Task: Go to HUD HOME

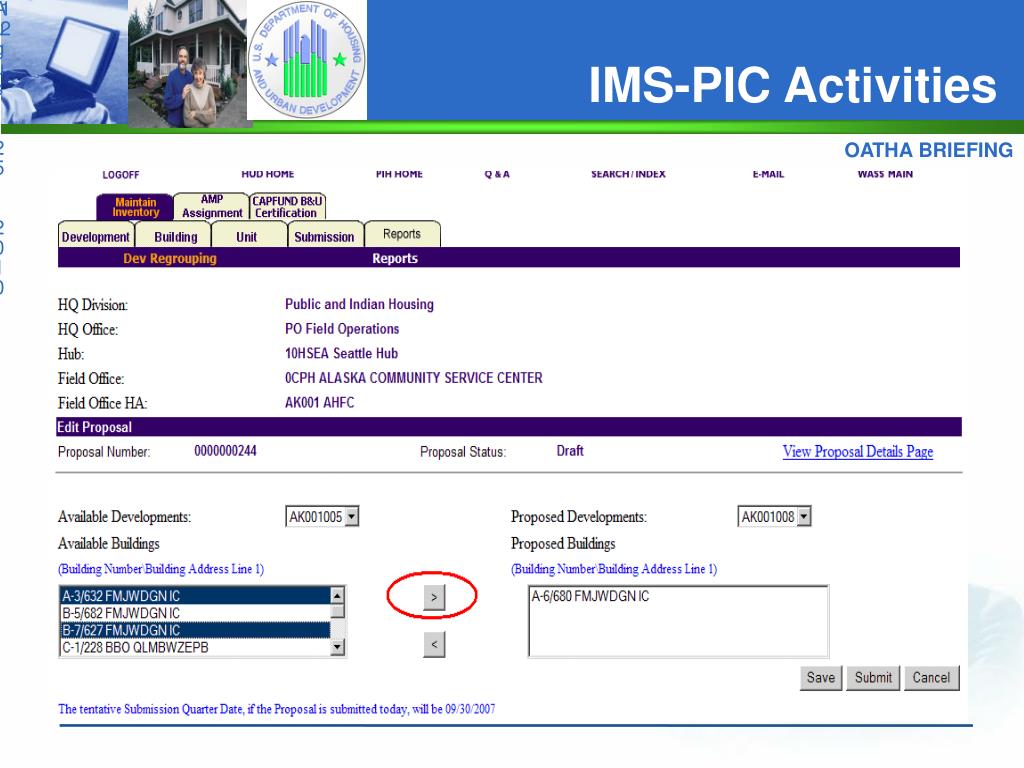Action: (268, 174)
